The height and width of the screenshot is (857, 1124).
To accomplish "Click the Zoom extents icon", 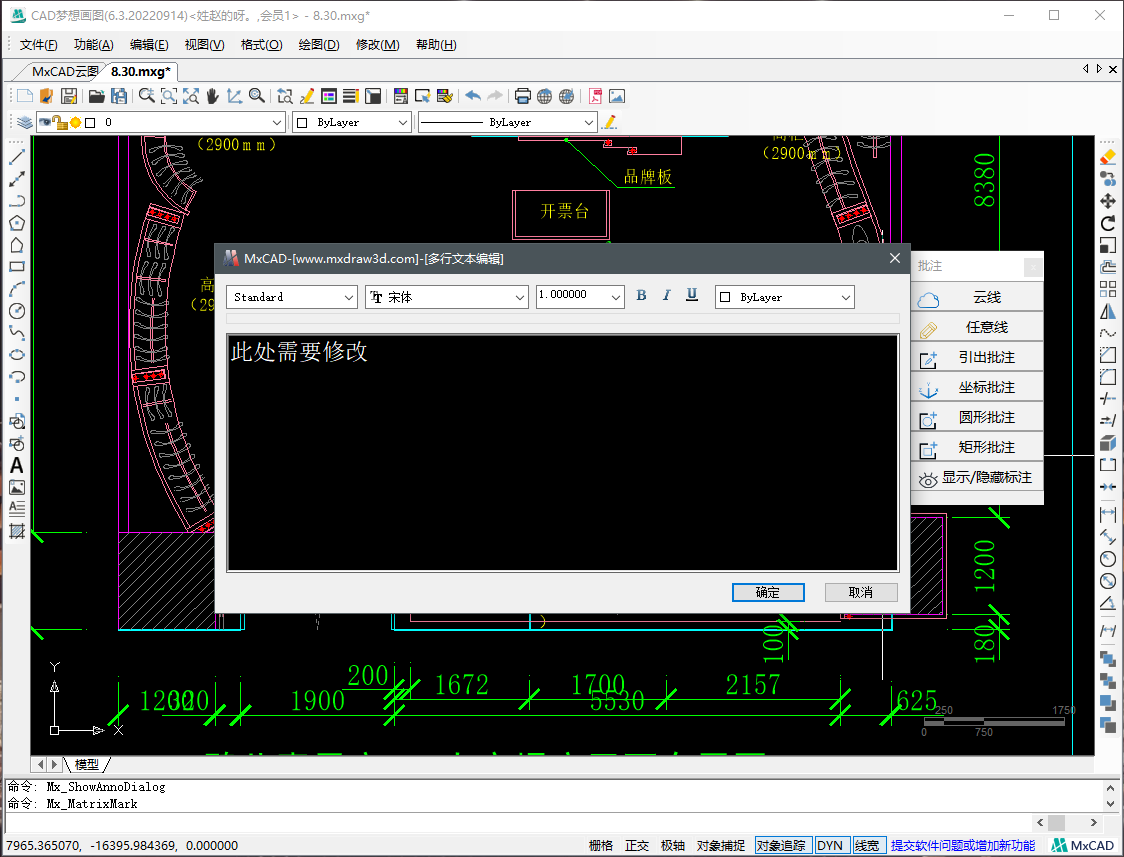I will [x=191, y=96].
